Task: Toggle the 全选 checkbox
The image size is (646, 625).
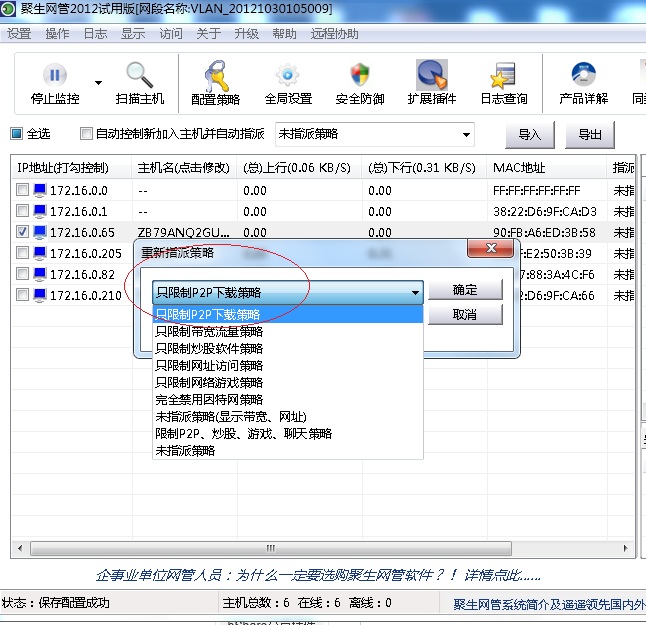Action: click(x=16, y=134)
